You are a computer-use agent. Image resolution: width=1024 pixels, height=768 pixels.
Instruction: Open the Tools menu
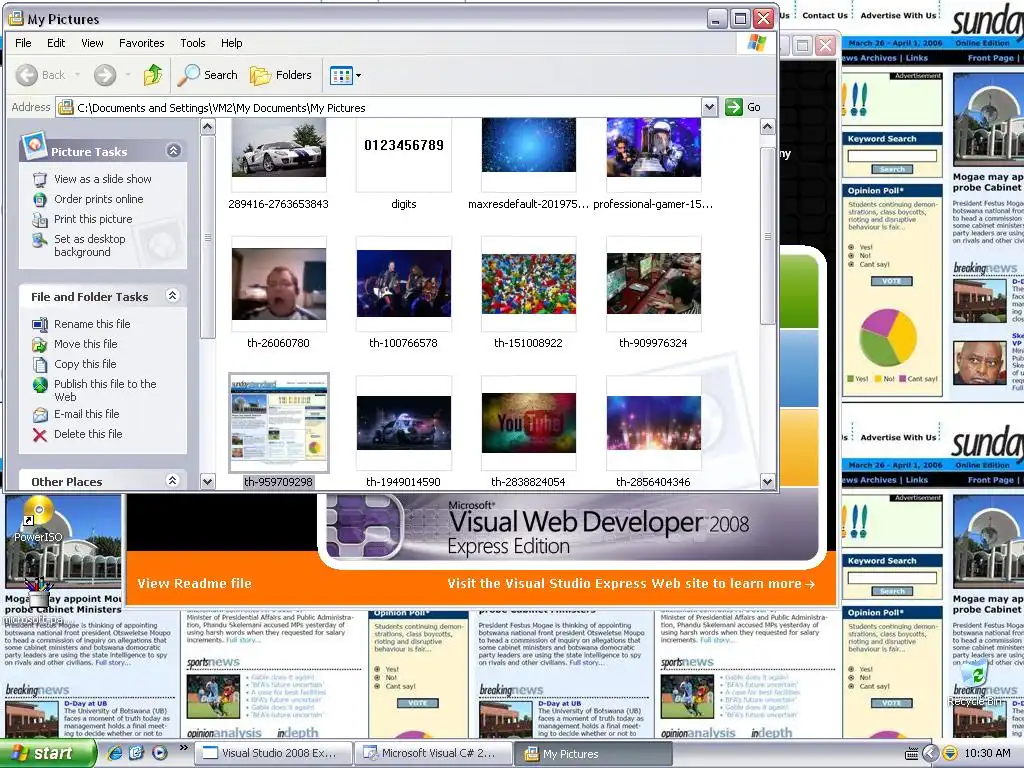click(193, 43)
